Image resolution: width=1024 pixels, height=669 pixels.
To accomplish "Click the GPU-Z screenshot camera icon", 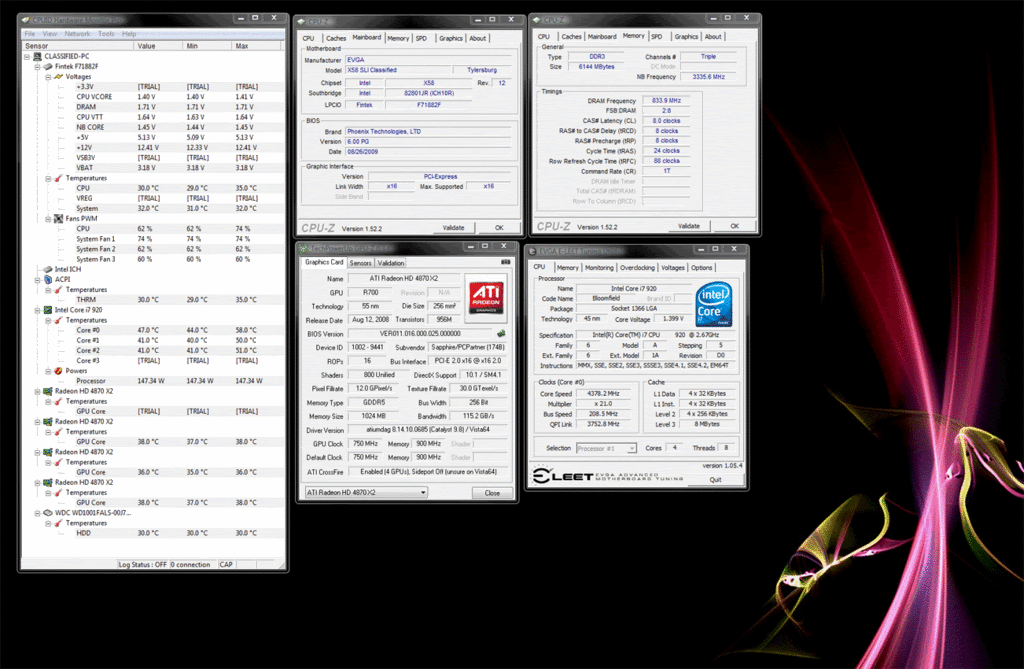I will click(505, 262).
